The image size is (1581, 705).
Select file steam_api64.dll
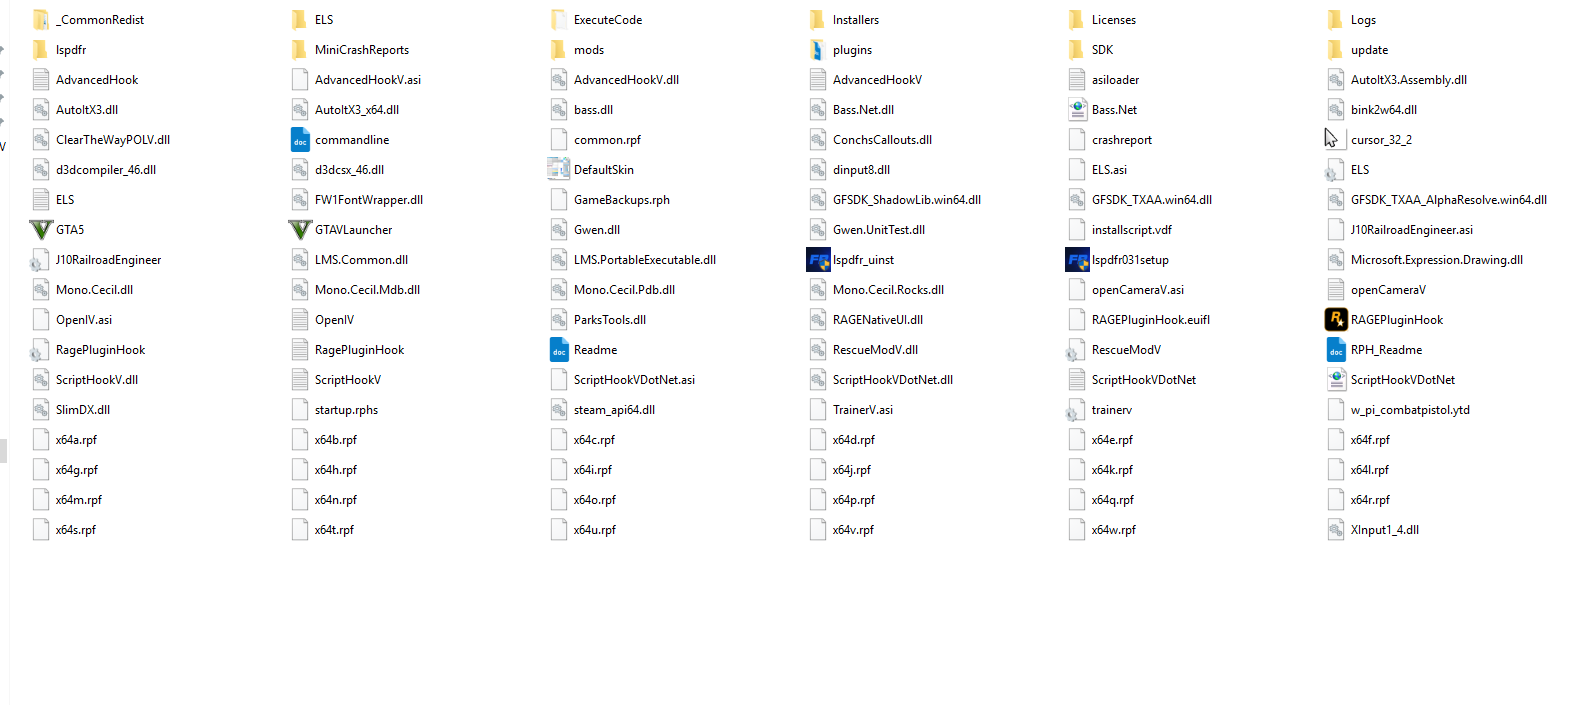614,410
